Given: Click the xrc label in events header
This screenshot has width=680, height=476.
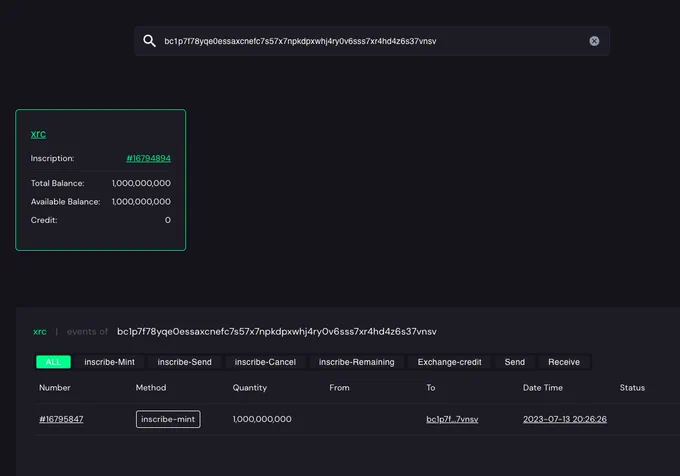Looking at the screenshot, I should 39,332.
